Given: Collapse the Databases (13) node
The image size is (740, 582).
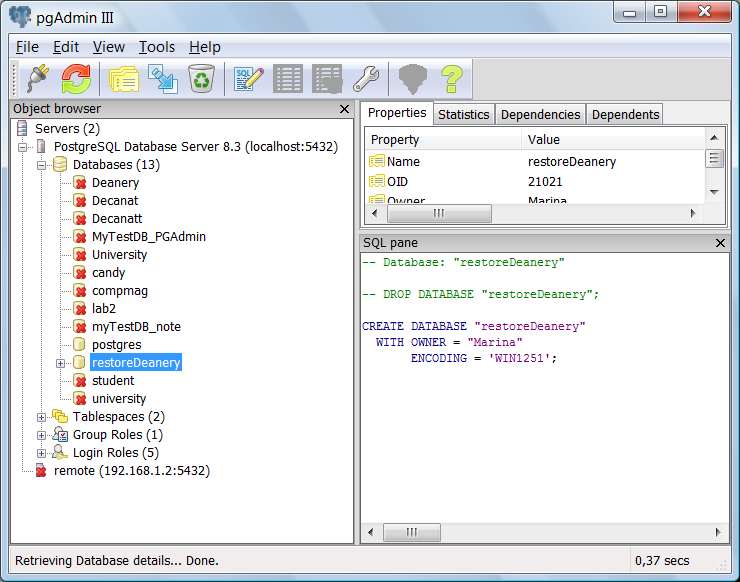Looking at the screenshot, I should pyautogui.click(x=41, y=165).
